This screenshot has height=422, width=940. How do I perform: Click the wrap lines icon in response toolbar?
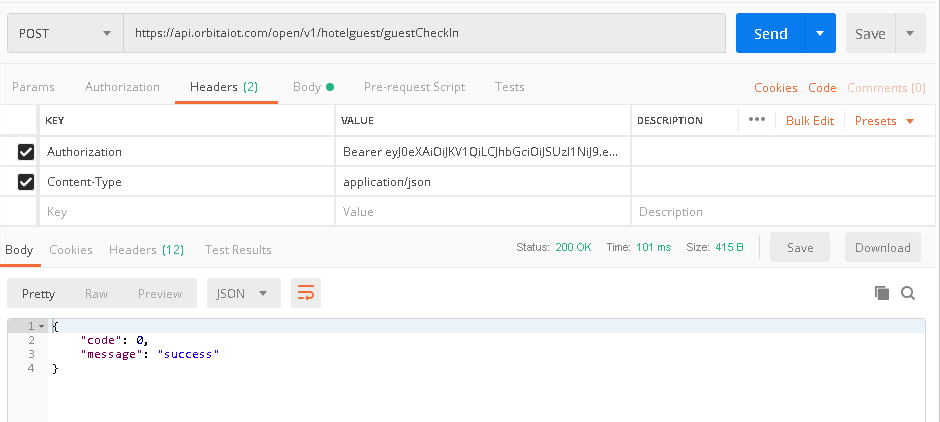coord(305,293)
